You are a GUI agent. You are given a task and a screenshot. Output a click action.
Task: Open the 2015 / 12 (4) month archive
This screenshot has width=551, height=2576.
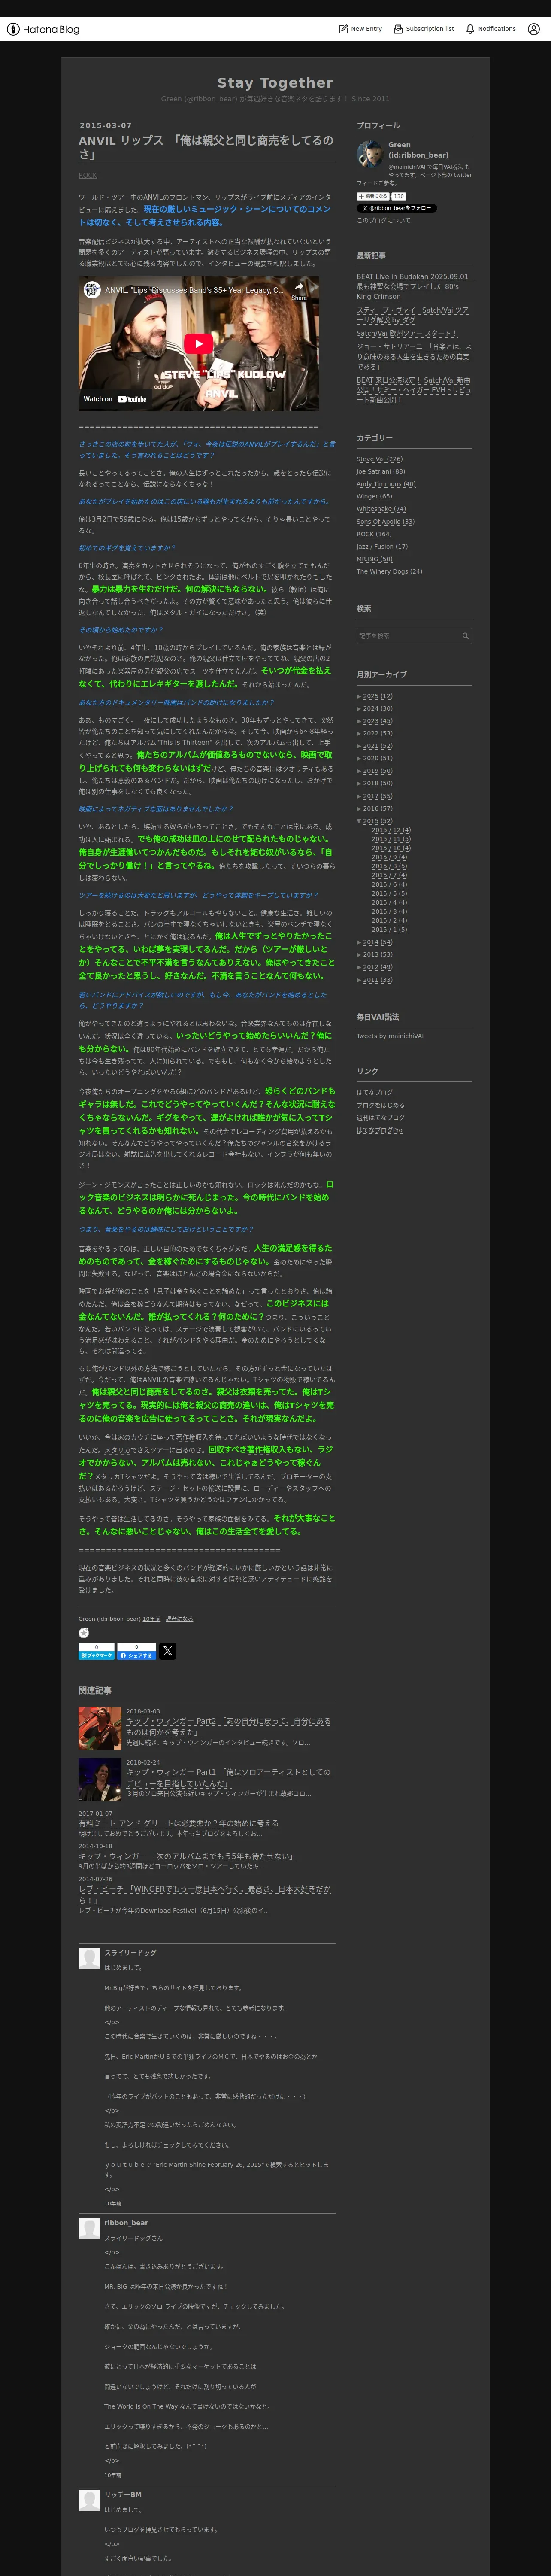coord(391,830)
